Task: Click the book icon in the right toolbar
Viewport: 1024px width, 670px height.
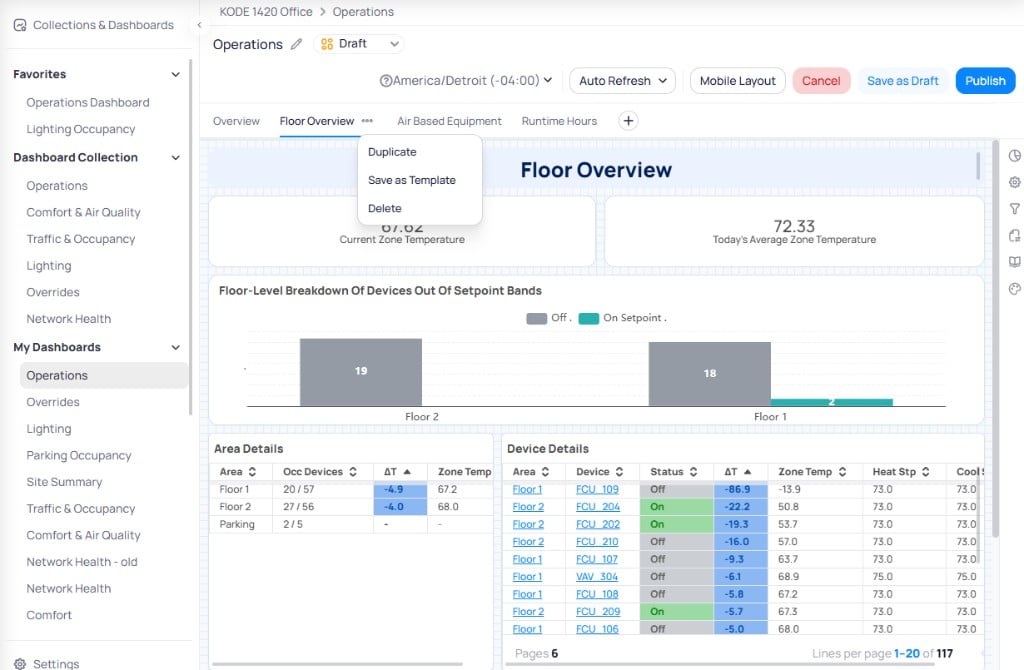Action: click(1014, 262)
